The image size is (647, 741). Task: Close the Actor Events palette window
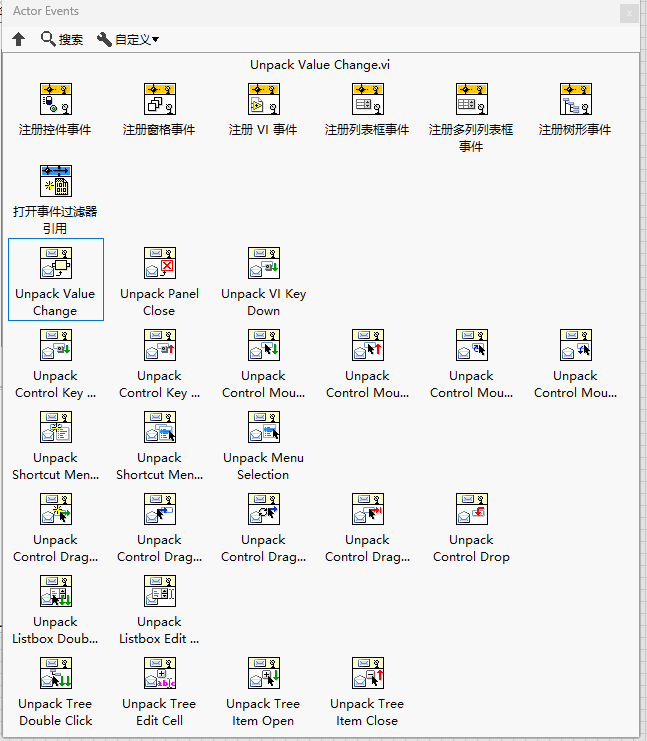pos(629,13)
